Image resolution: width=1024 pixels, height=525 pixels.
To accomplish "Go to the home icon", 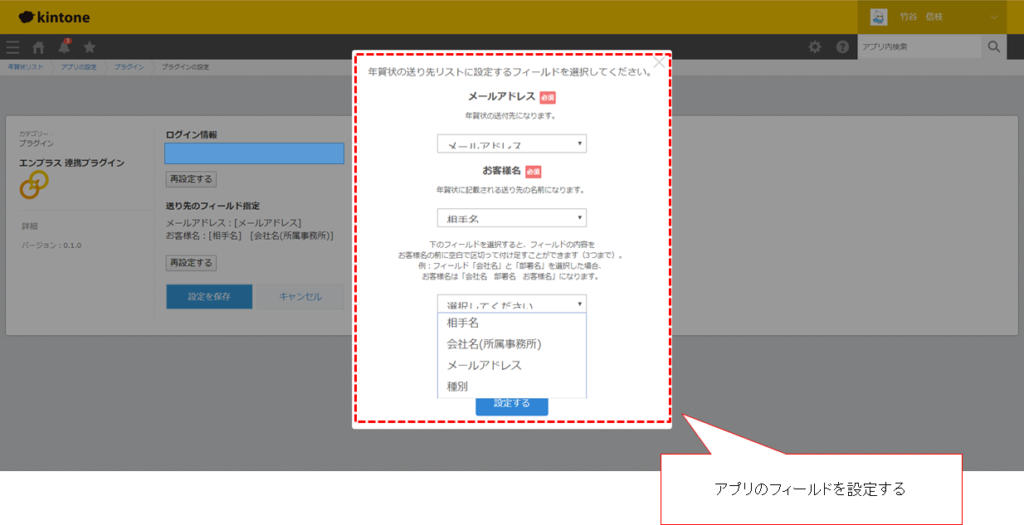I will click(39, 47).
